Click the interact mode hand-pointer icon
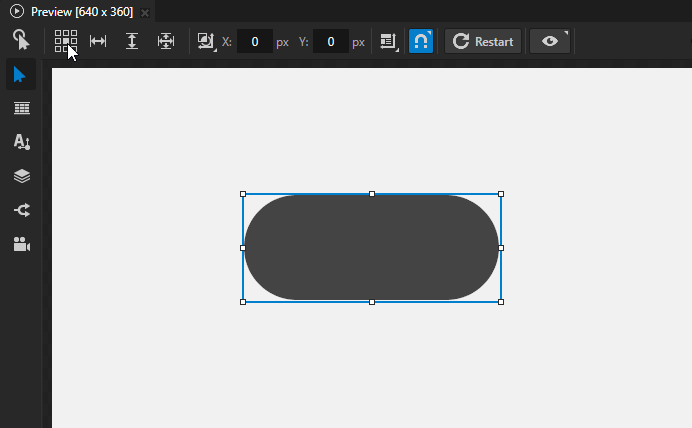The height and width of the screenshot is (428, 692). click(21, 40)
